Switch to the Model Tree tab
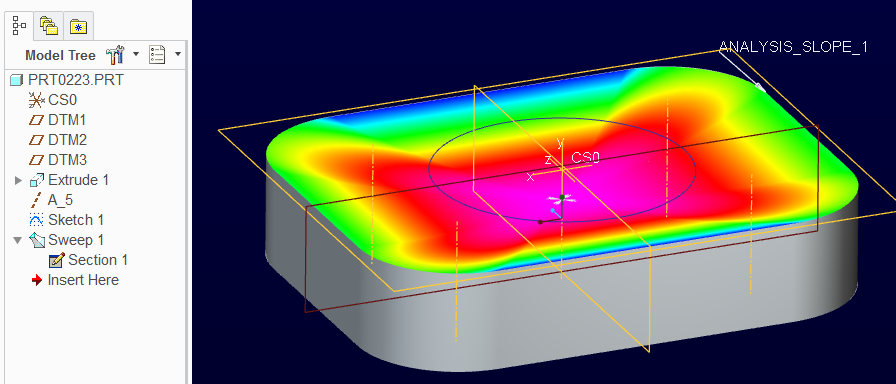The height and width of the screenshot is (384, 896). point(19,25)
